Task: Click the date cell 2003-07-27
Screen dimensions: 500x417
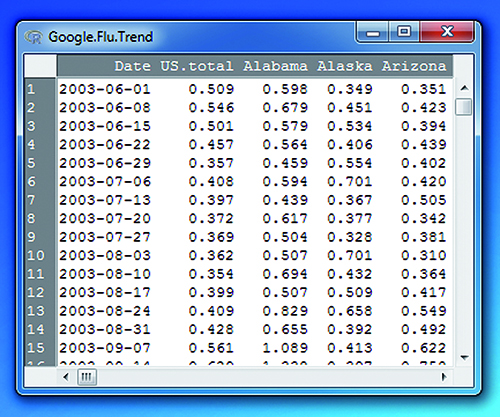Action: coord(105,237)
